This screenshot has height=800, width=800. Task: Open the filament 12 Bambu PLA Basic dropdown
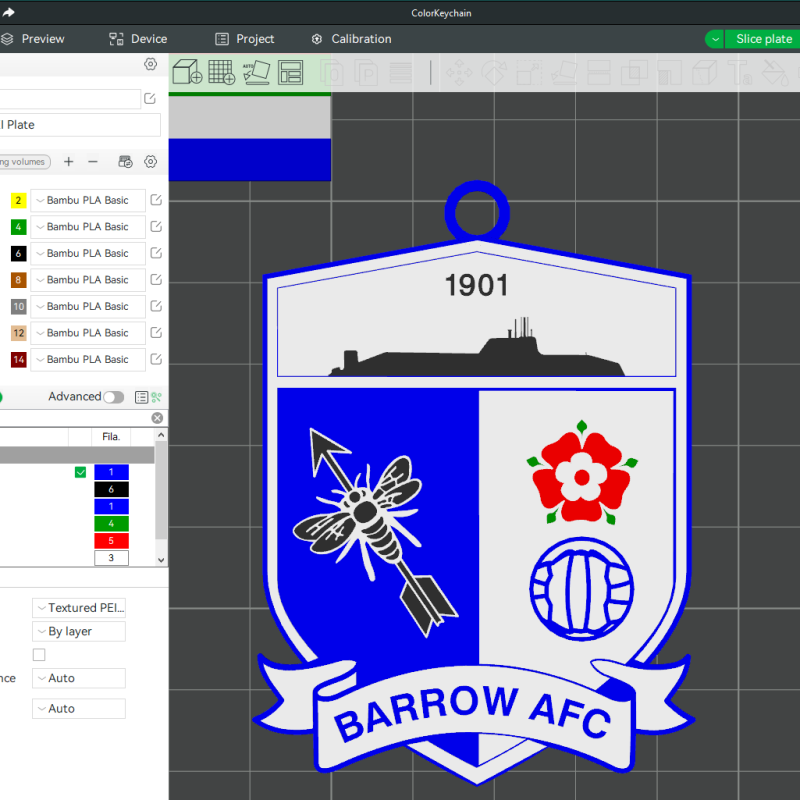point(88,333)
